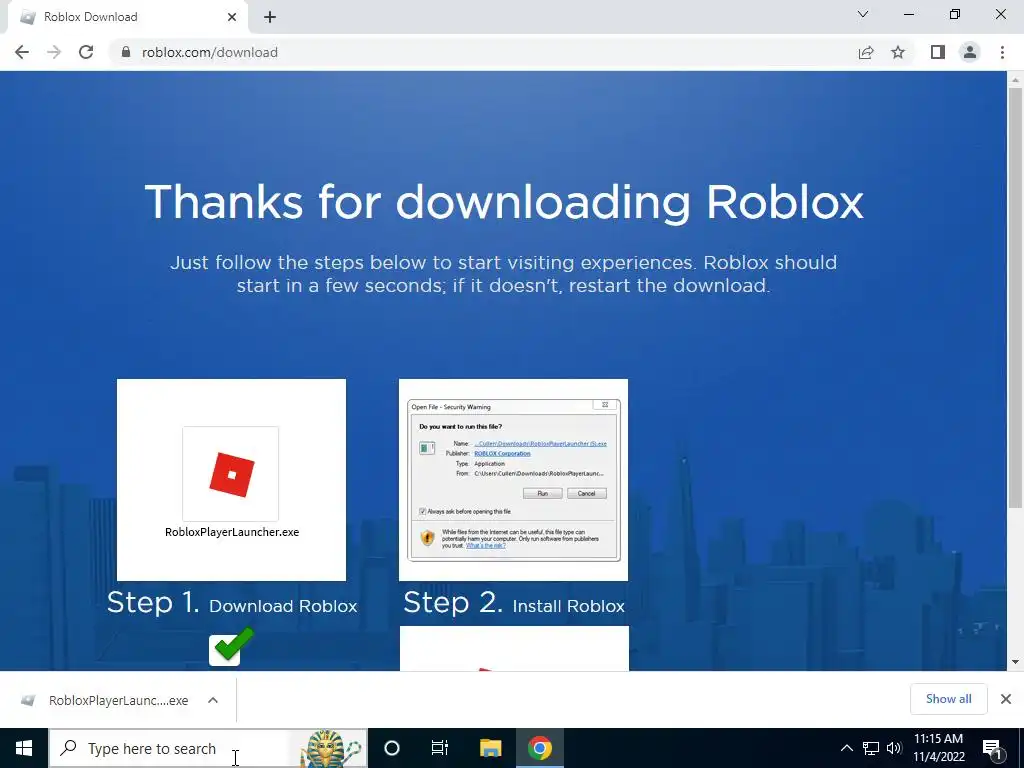1024x768 pixels.
Task: Click the RobloxPlayerLauncher.exe step 1 image
Action: click(x=231, y=479)
